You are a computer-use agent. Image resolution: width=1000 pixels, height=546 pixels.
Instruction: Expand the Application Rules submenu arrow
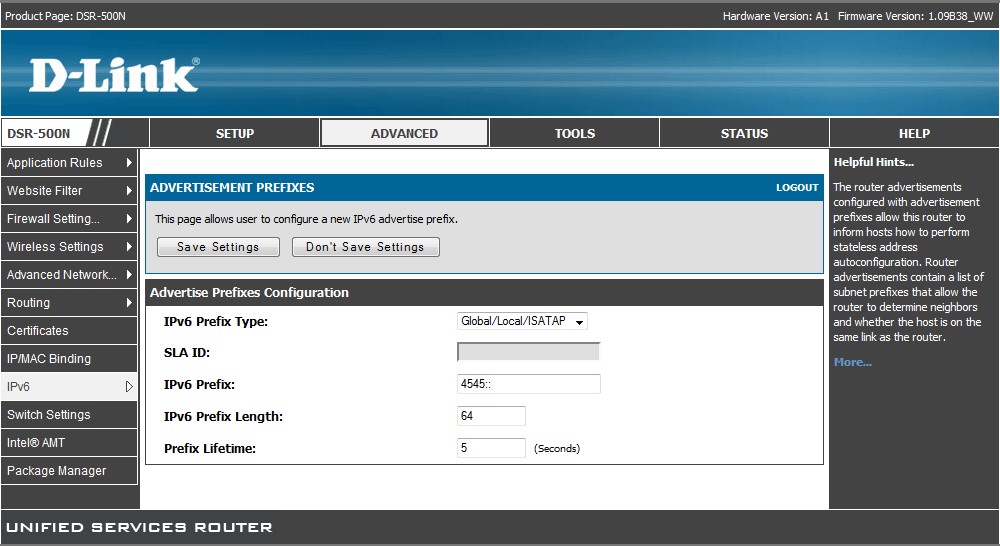[x=129, y=163]
